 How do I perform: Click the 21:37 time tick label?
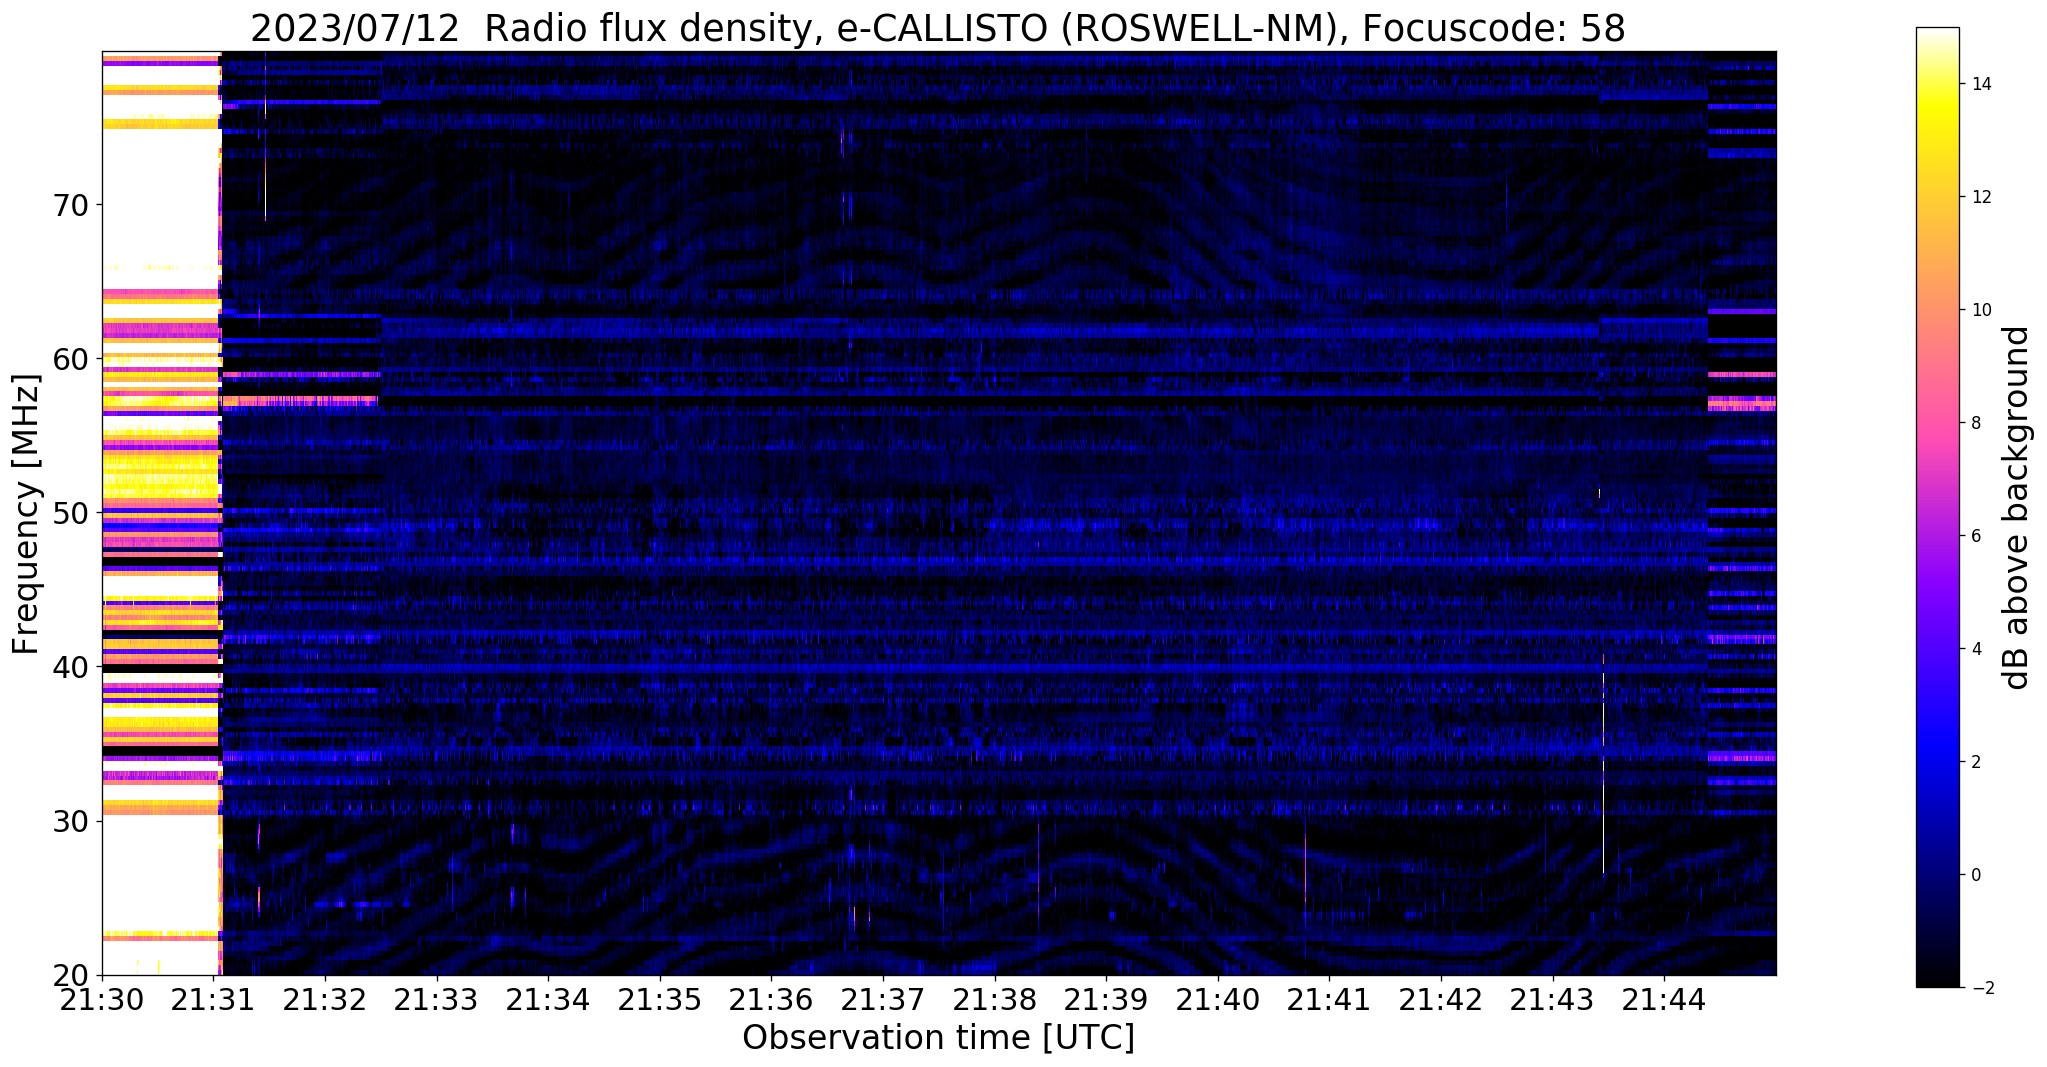[x=883, y=999]
